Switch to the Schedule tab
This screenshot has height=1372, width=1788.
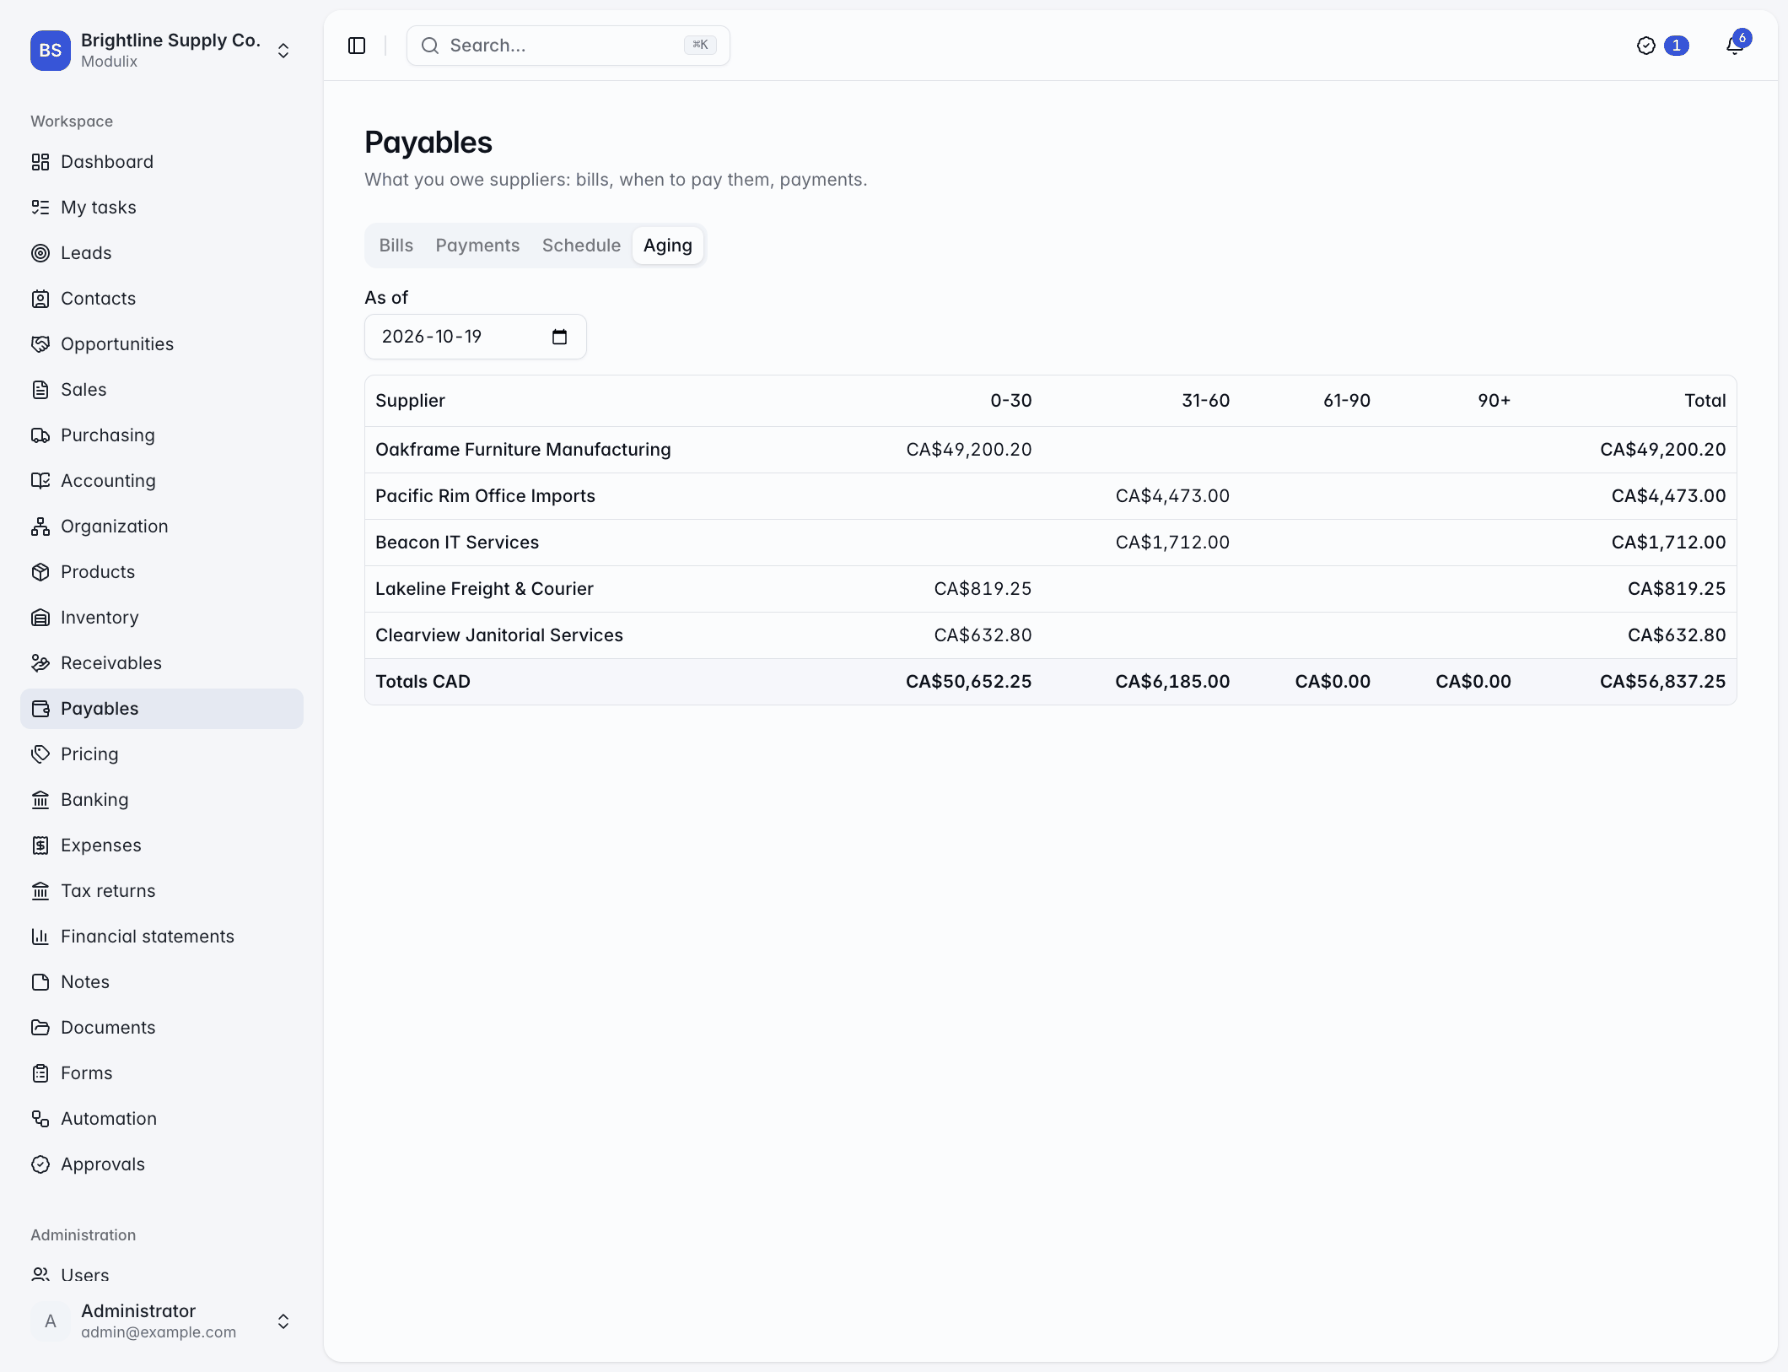(x=581, y=245)
